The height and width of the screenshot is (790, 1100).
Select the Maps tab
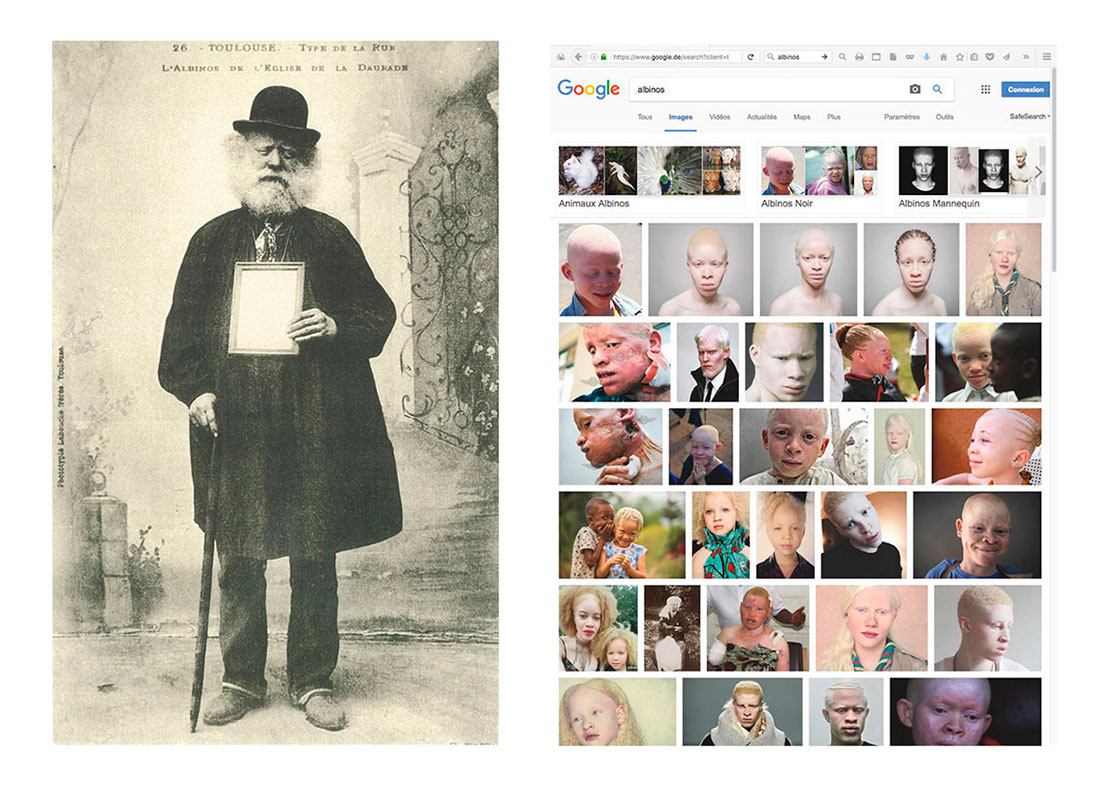click(x=802, y=117)
